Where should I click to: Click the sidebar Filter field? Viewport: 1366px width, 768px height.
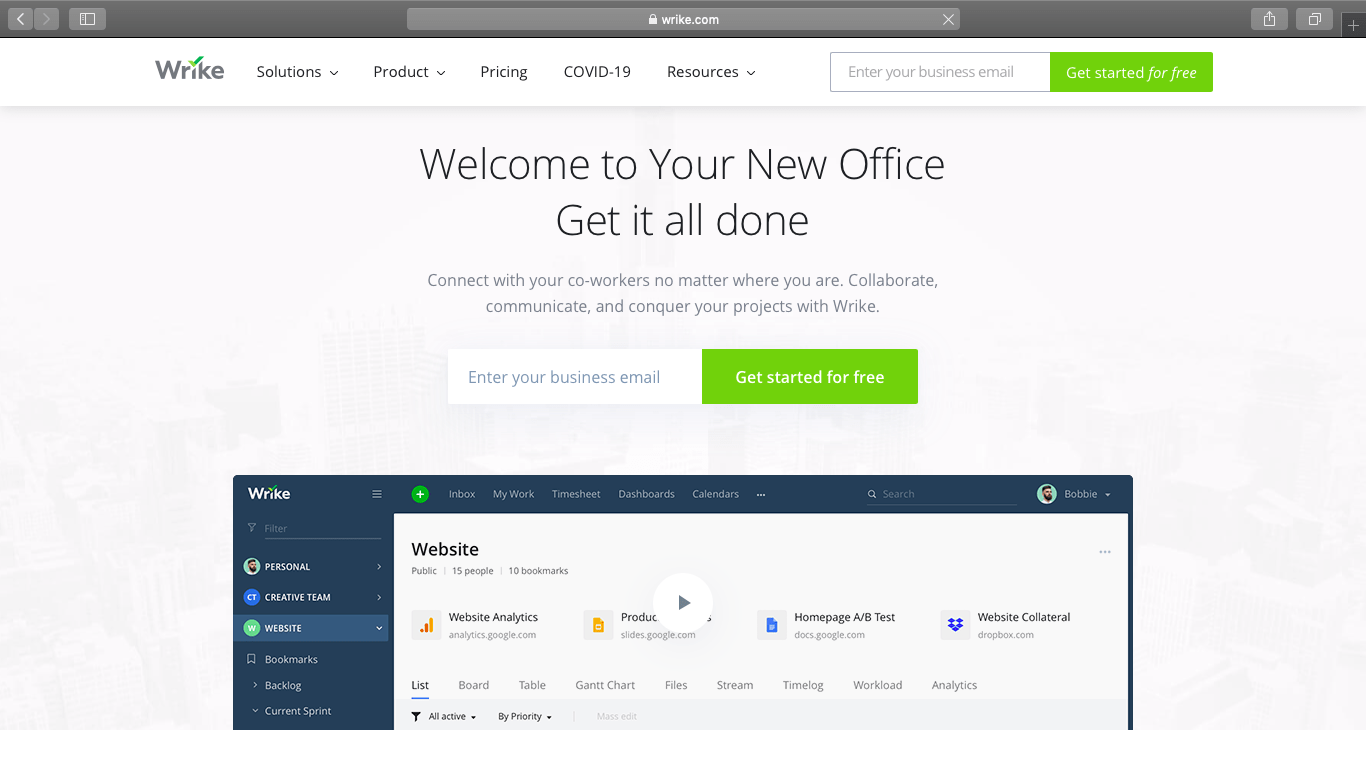point(314,528)
